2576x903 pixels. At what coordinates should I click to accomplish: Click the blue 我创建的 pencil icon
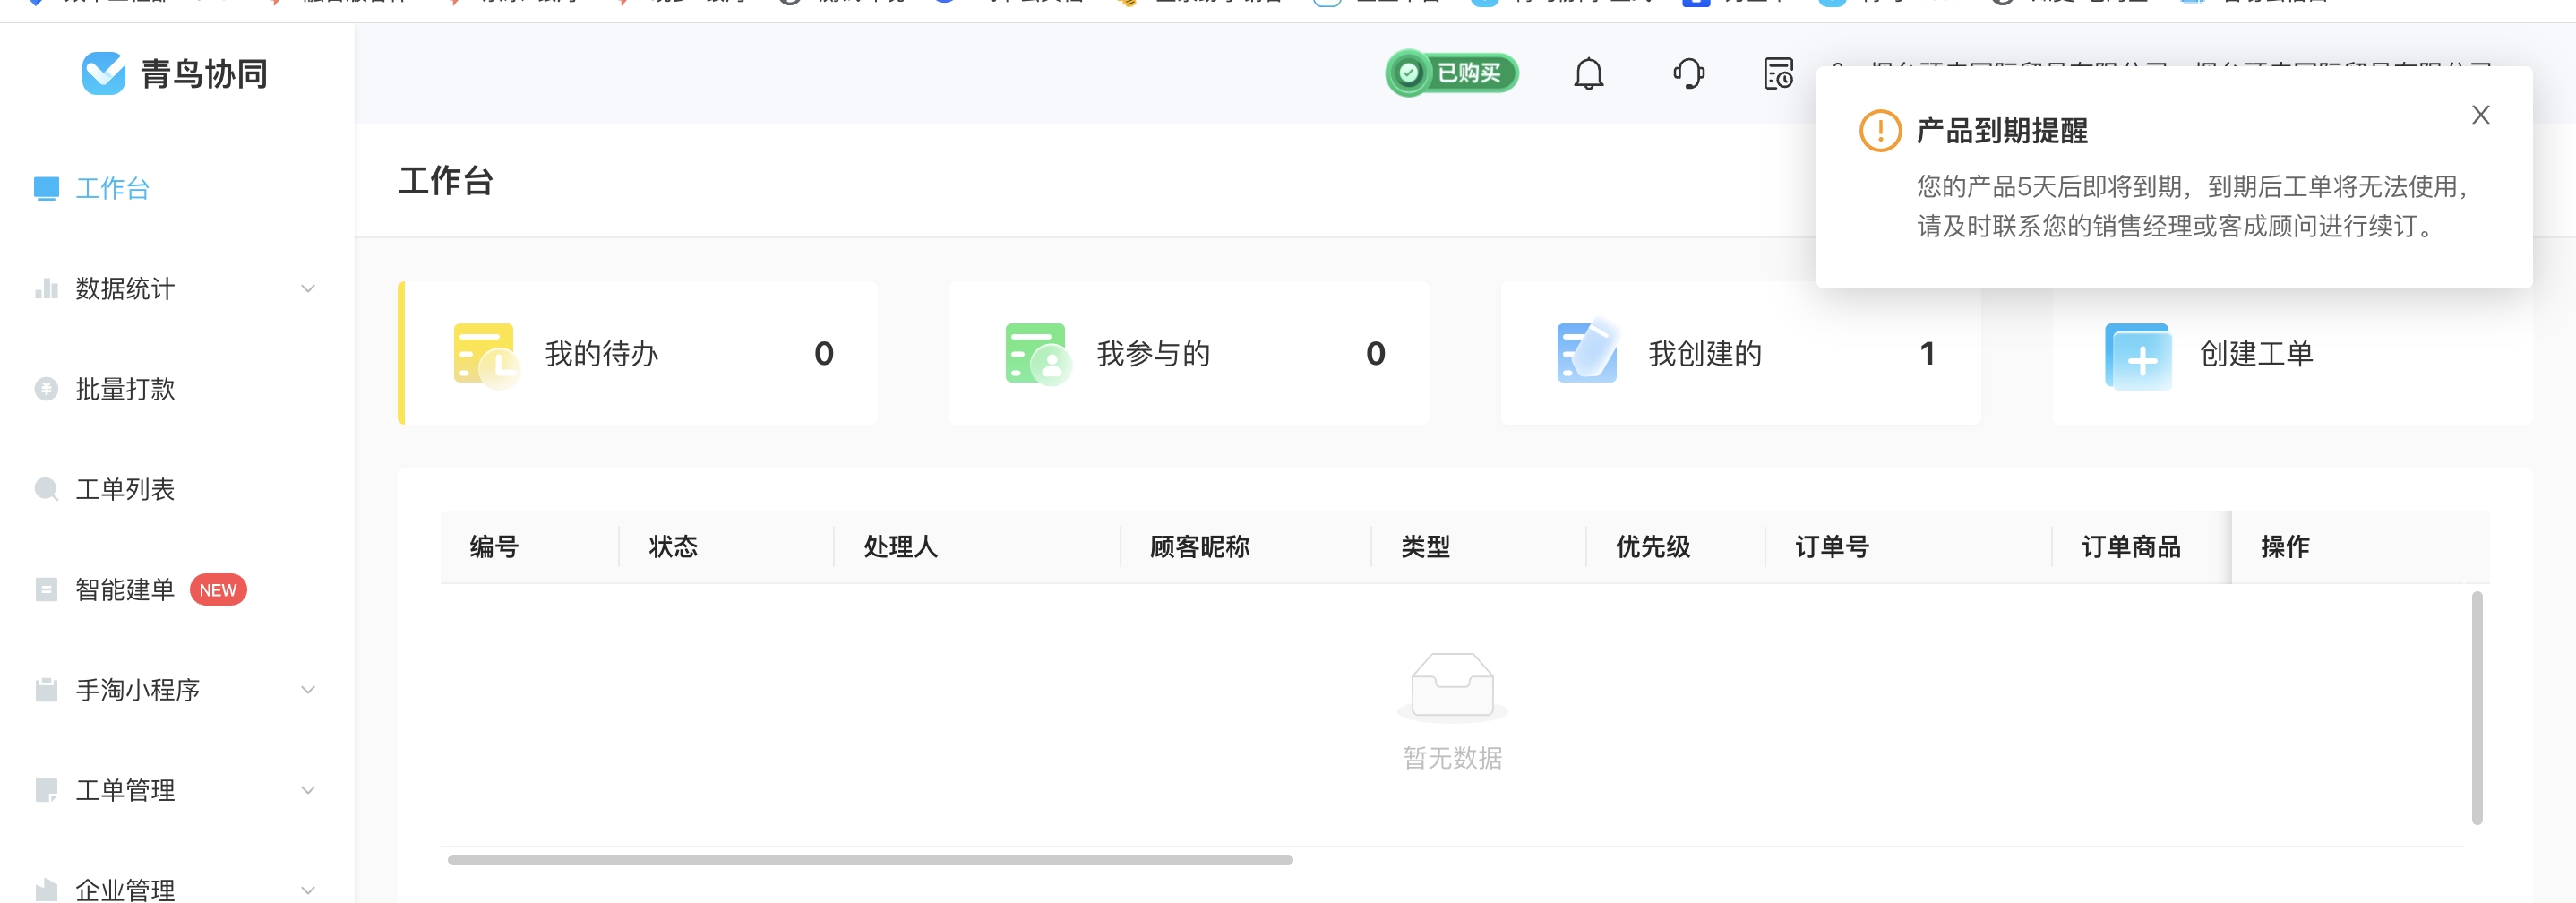[x=1588, y=351]
